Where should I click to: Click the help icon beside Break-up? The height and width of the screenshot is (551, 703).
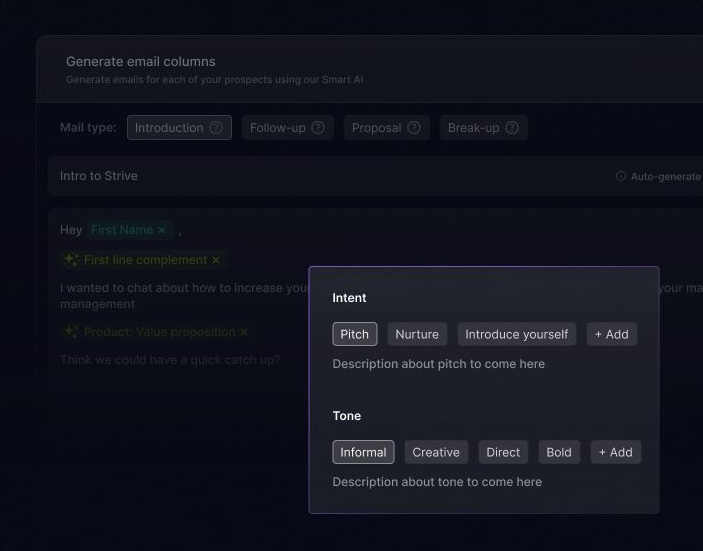coord(512,128)
